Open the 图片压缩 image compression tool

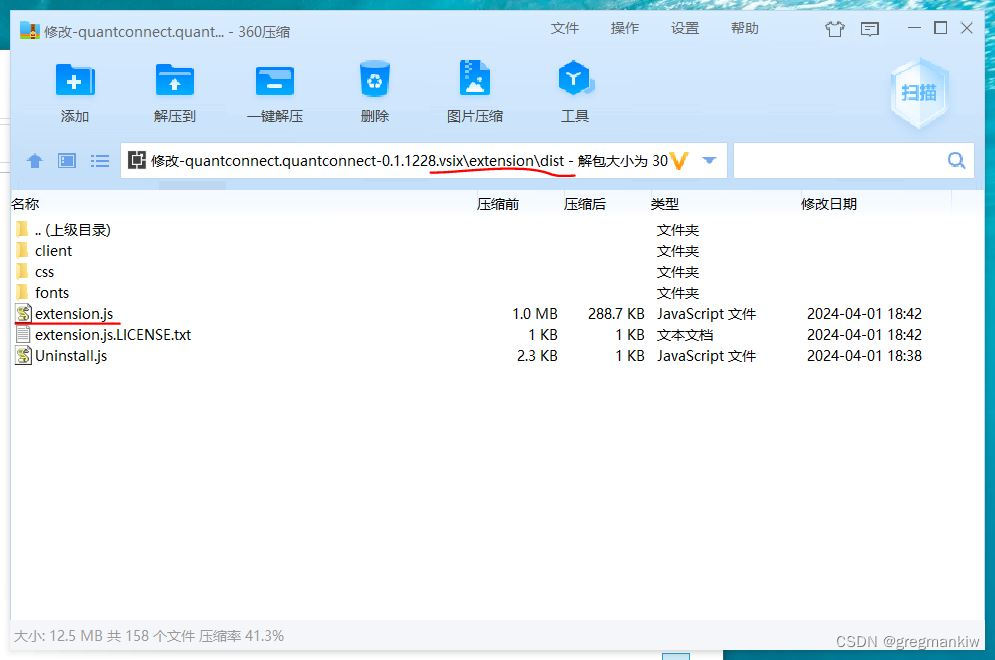475,79
